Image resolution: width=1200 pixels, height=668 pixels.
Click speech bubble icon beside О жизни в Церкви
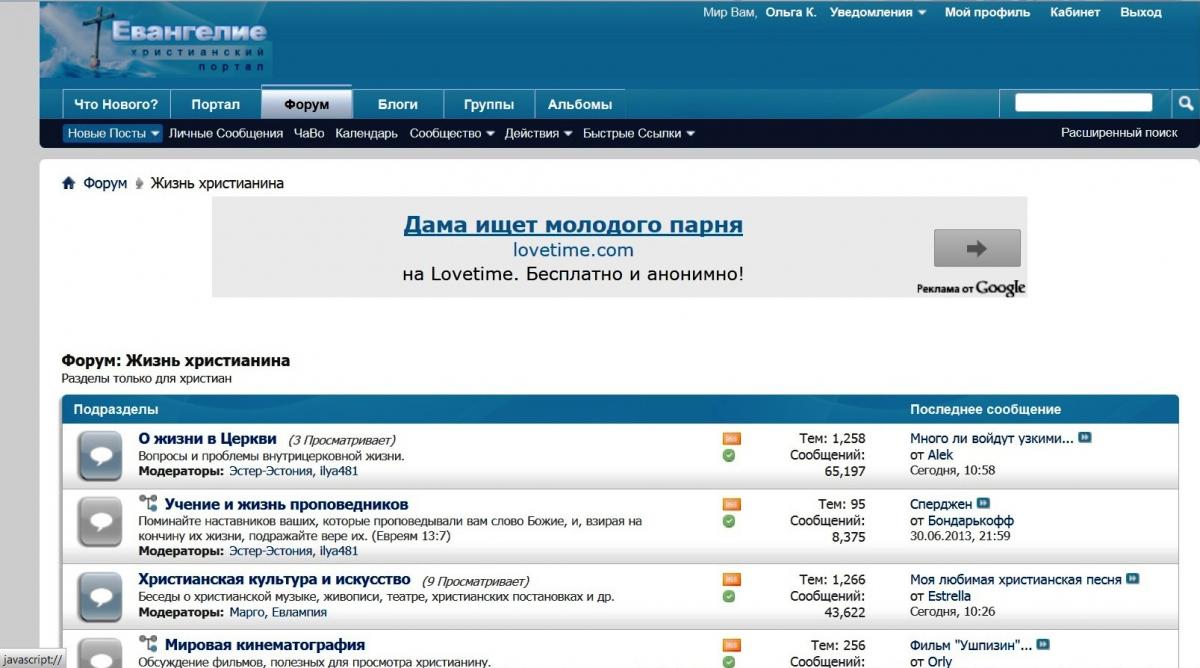tap(100, 457)
